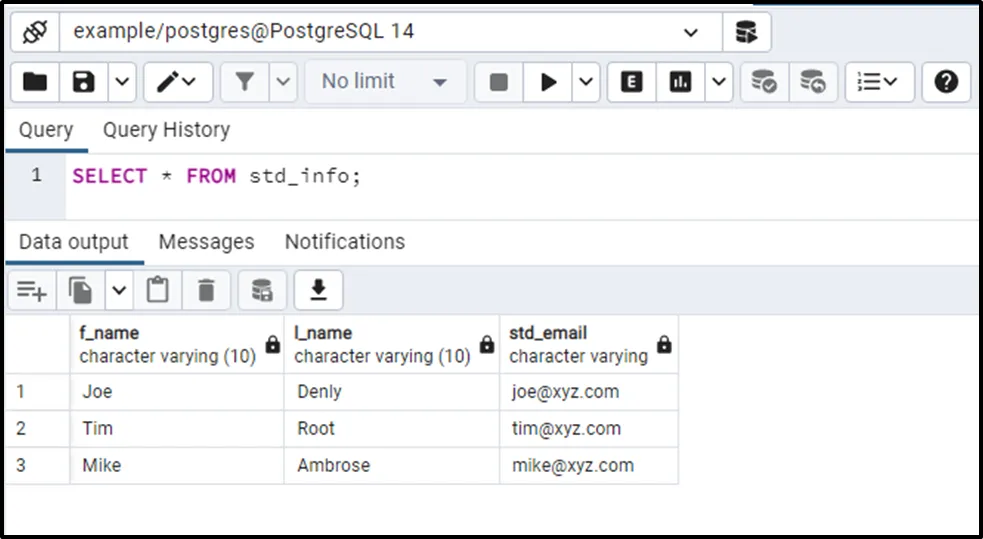Image resolution: width=983 pixels, height=539 pixels.
Task: Click the Save File icon
Action: [x=84, y=82]
